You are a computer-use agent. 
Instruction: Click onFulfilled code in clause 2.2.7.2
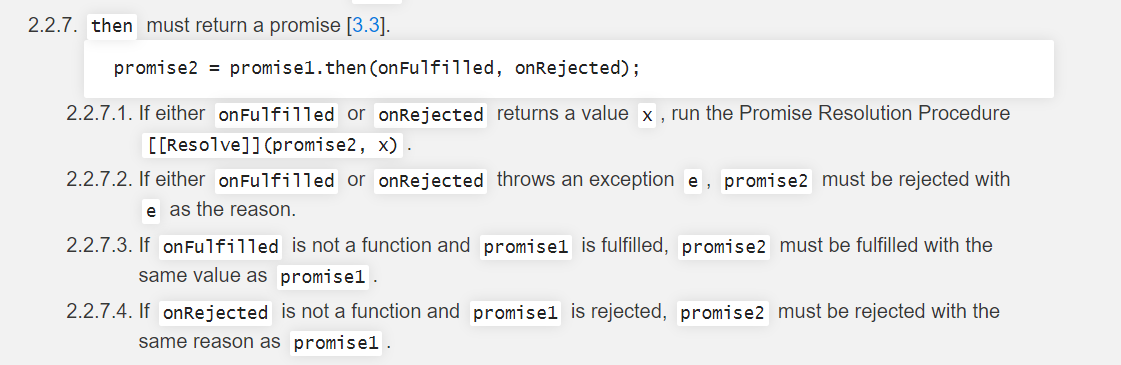(x=277, y=181)
